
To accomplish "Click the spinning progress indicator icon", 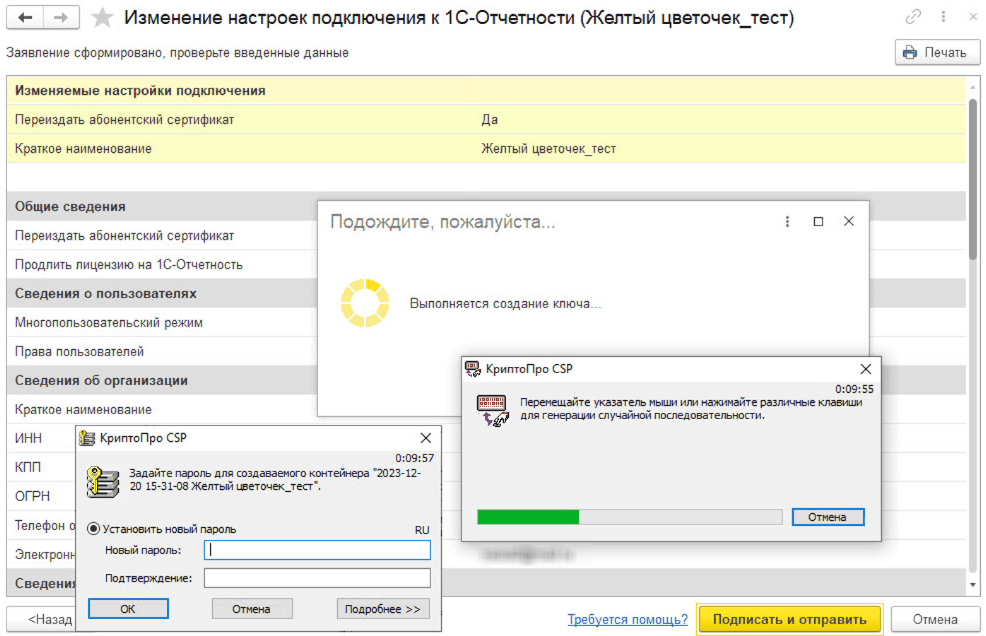I will 365,303.
